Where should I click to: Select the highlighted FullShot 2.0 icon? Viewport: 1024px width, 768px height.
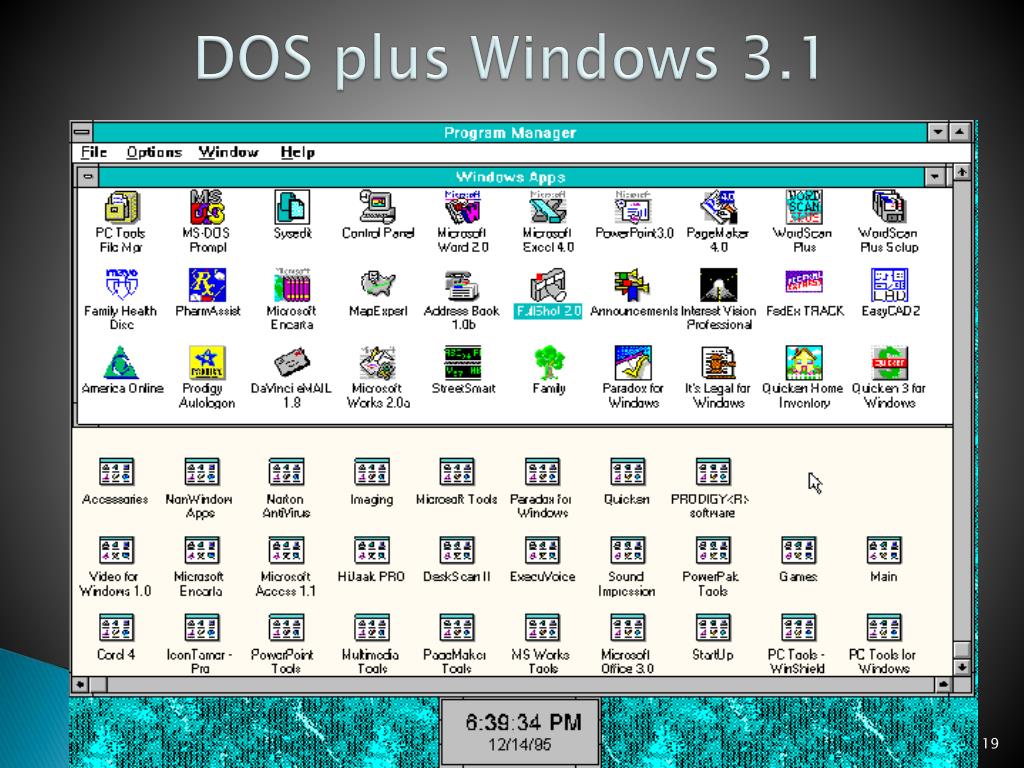[x=548, y=285]
